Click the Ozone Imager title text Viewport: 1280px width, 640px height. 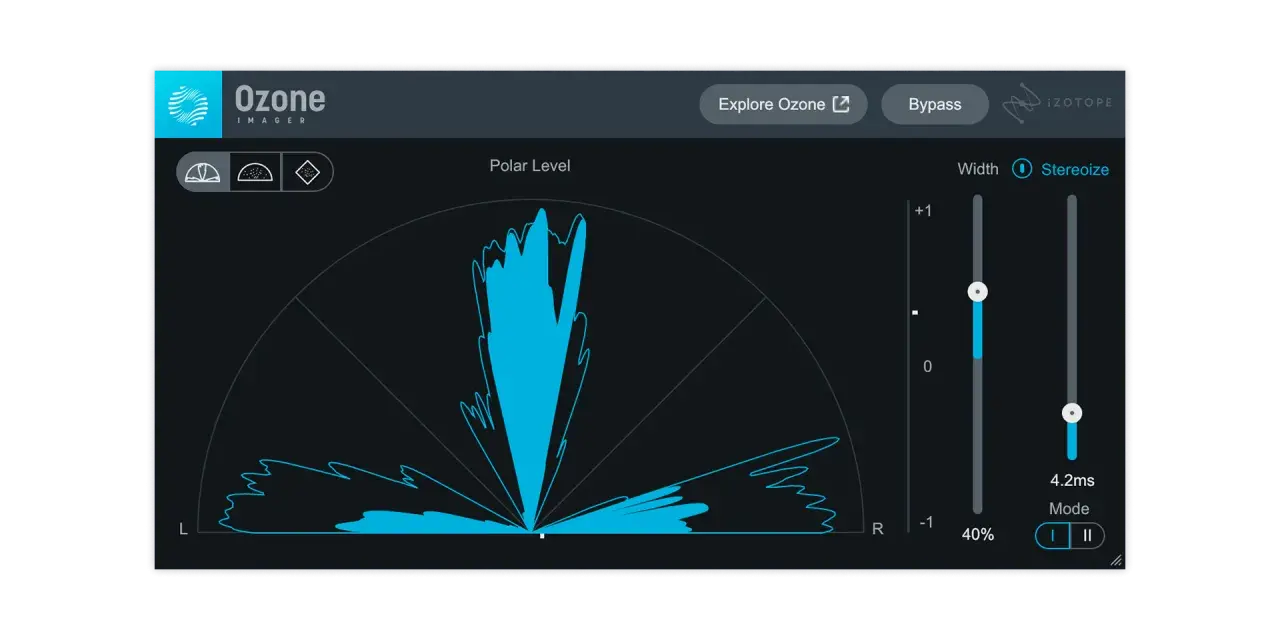pos(280,104)
